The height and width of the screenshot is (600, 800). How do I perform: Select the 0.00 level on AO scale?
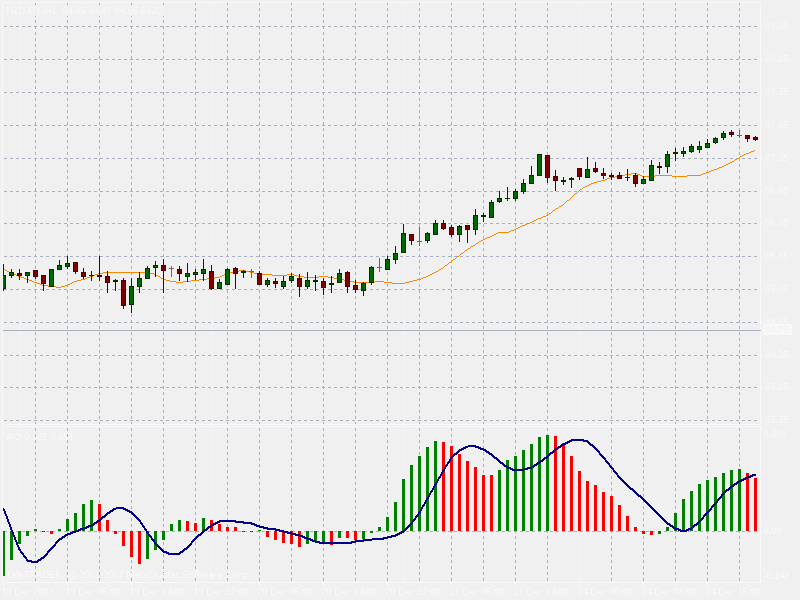(x=773, y=531)
